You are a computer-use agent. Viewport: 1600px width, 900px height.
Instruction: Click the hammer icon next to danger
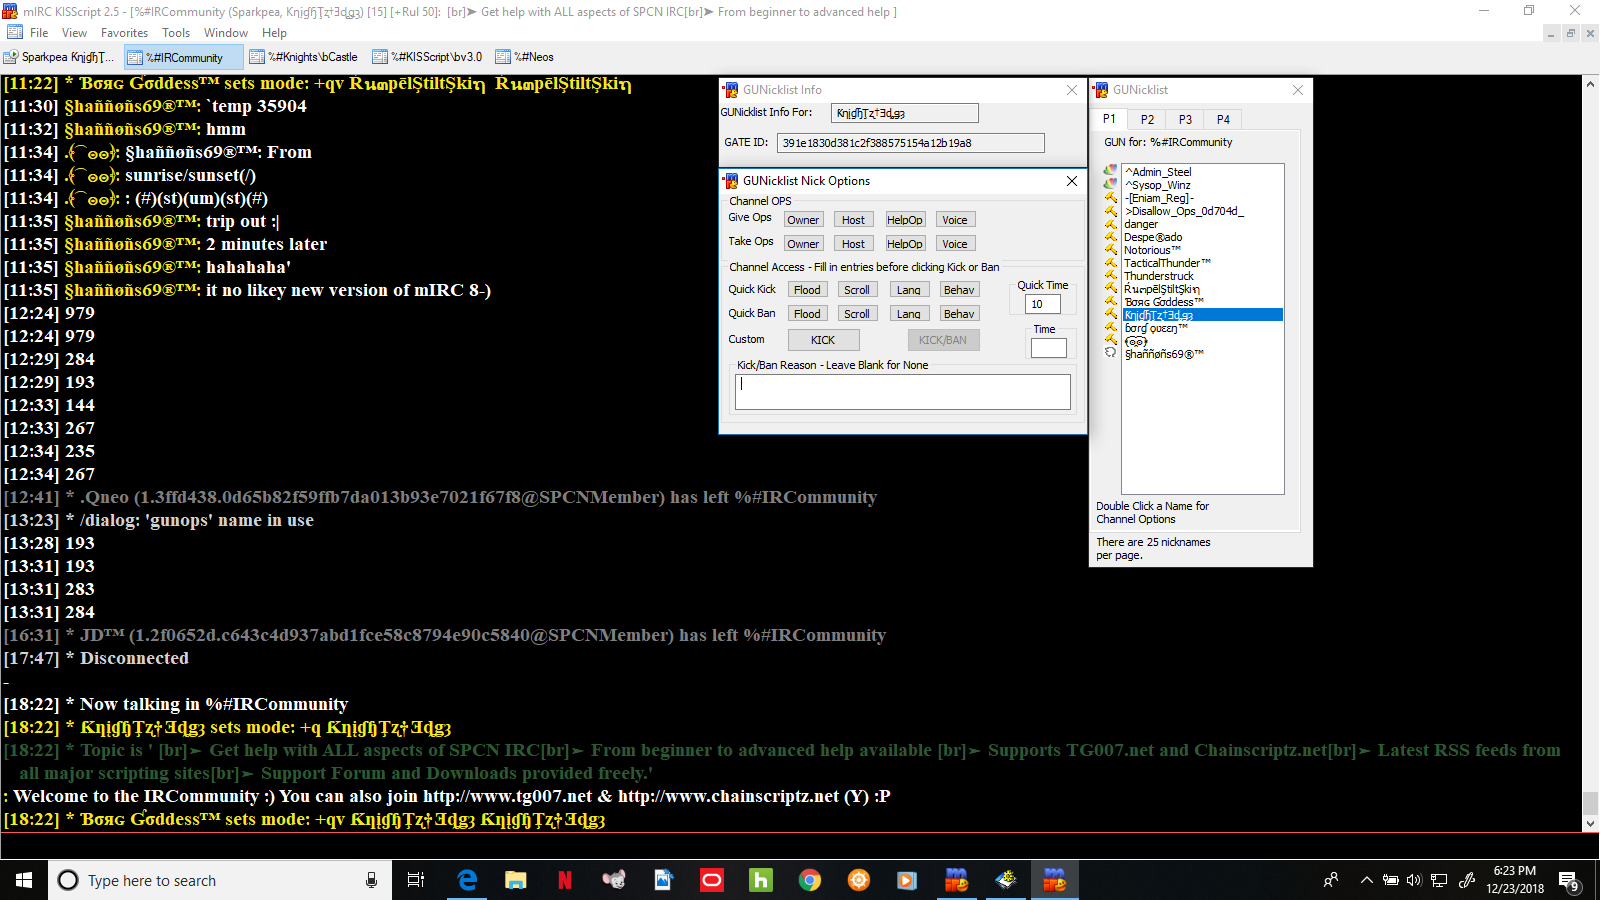[x=1110, y=223]
